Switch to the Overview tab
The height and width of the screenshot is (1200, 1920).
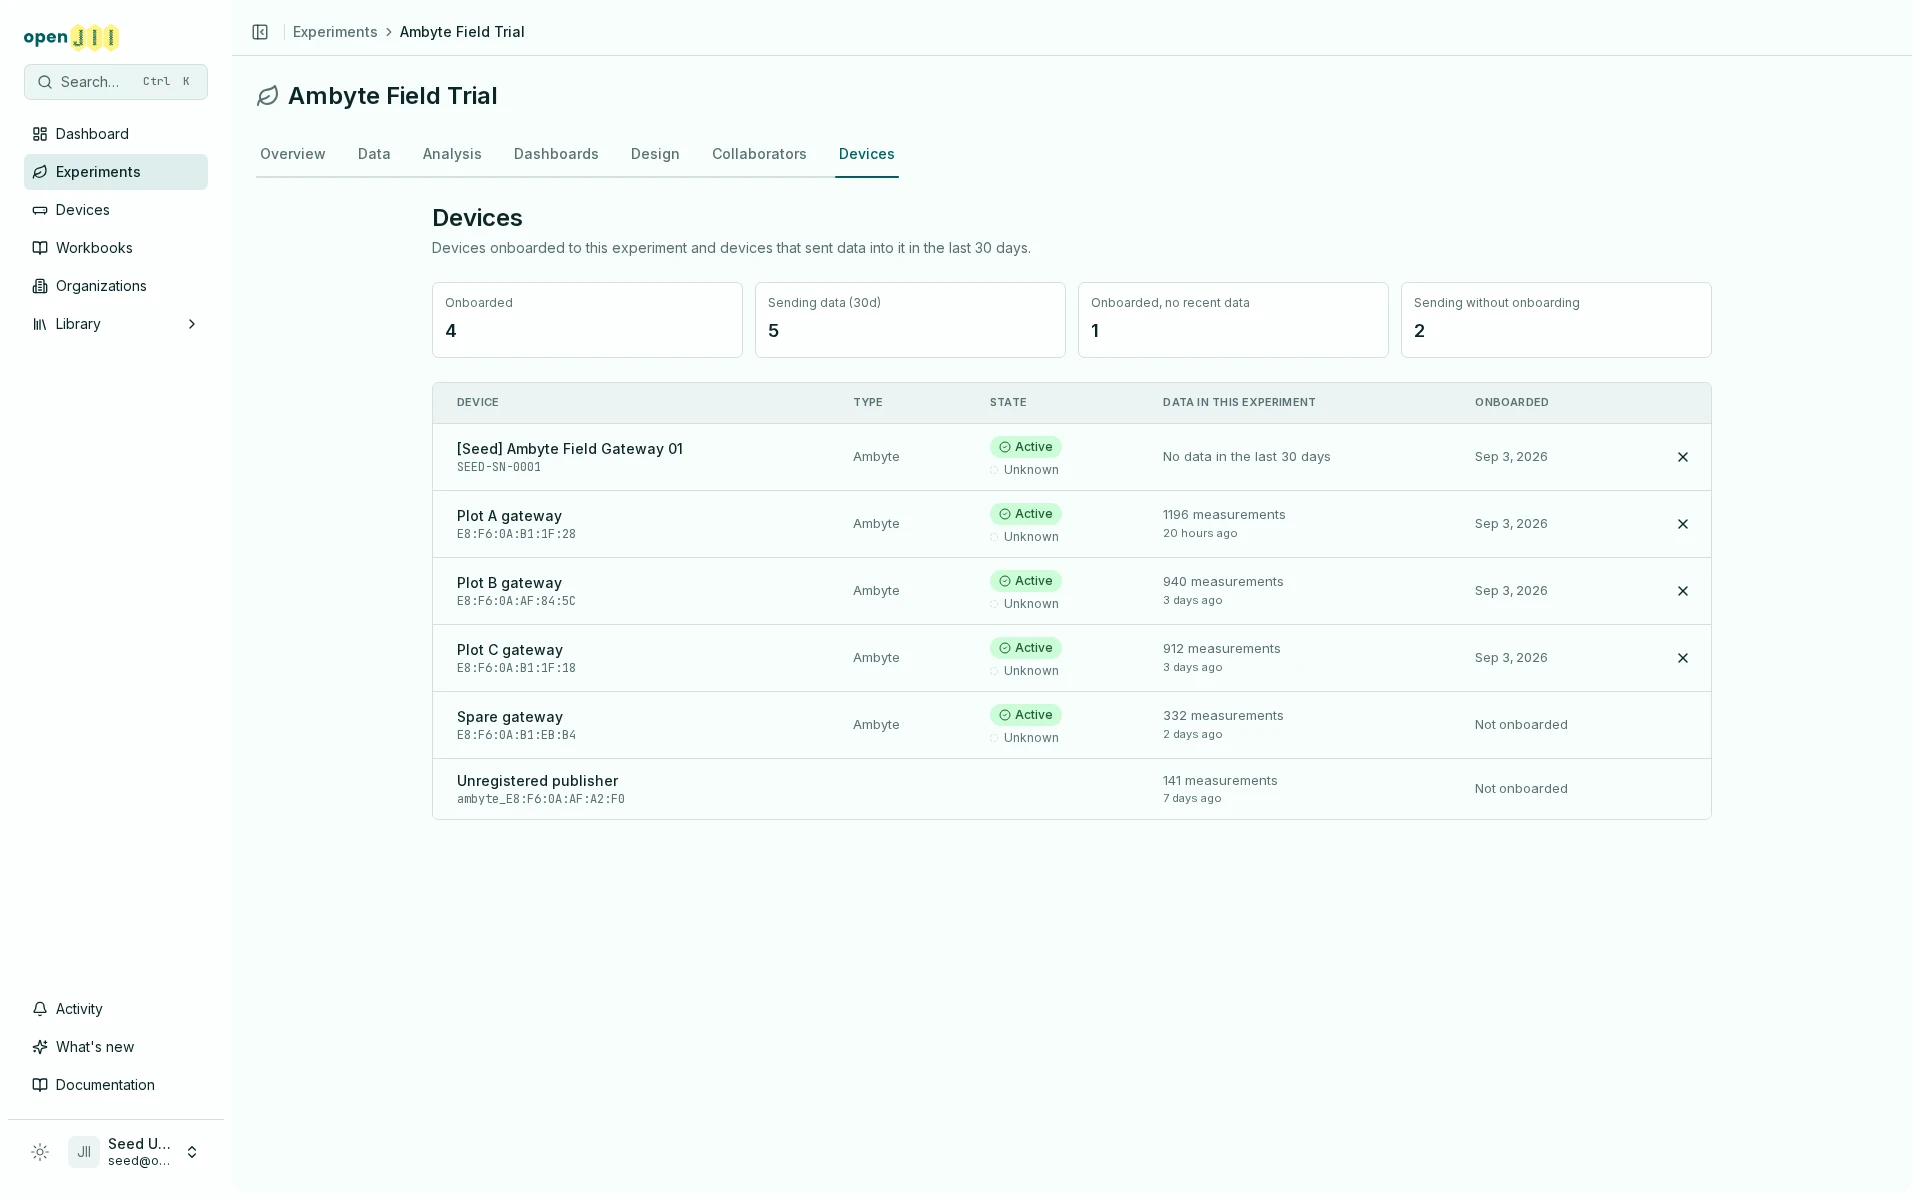coord(292,154)
